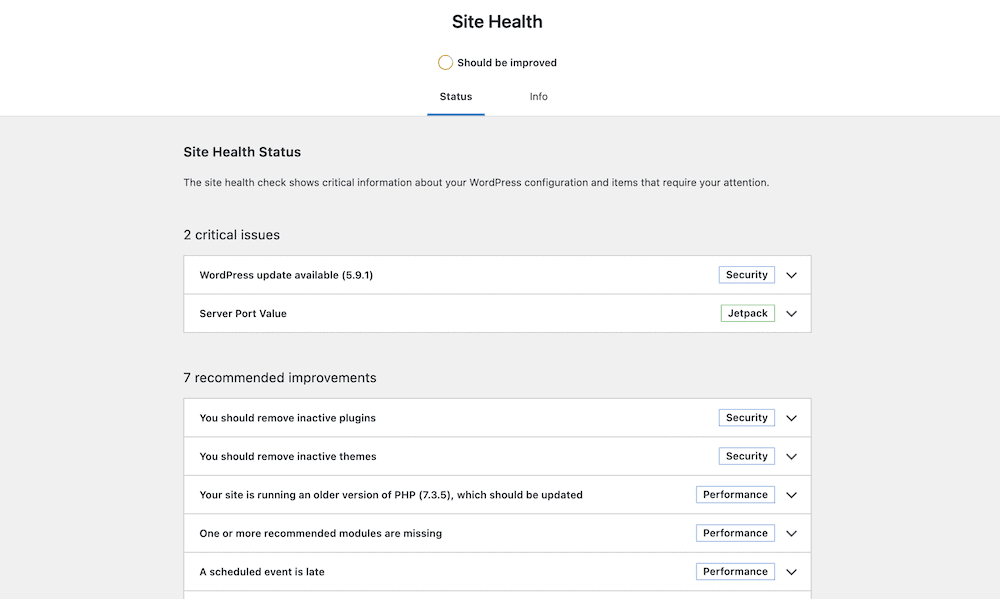The width and height of the screenshot is (1000, 599).
Task: Click the Performance badge on missing modules row
Action: 735,533
